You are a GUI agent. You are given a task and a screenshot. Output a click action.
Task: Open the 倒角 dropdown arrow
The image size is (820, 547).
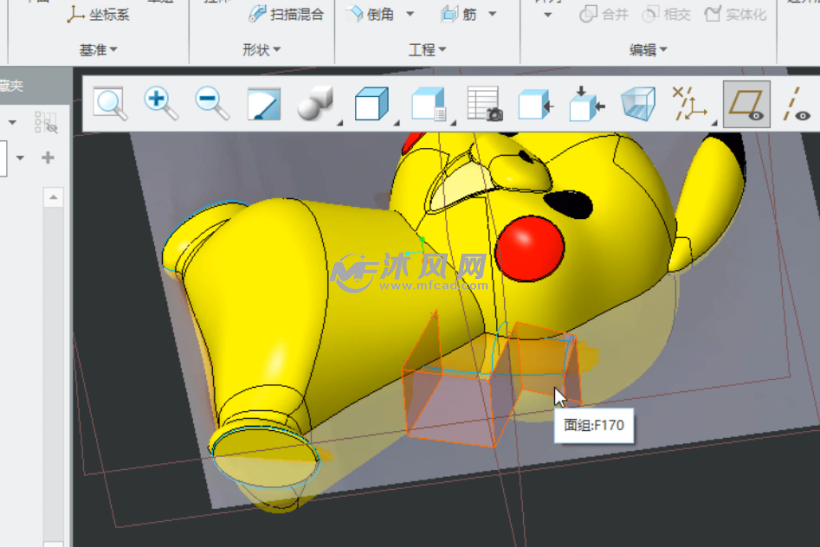tap(410, 14)
